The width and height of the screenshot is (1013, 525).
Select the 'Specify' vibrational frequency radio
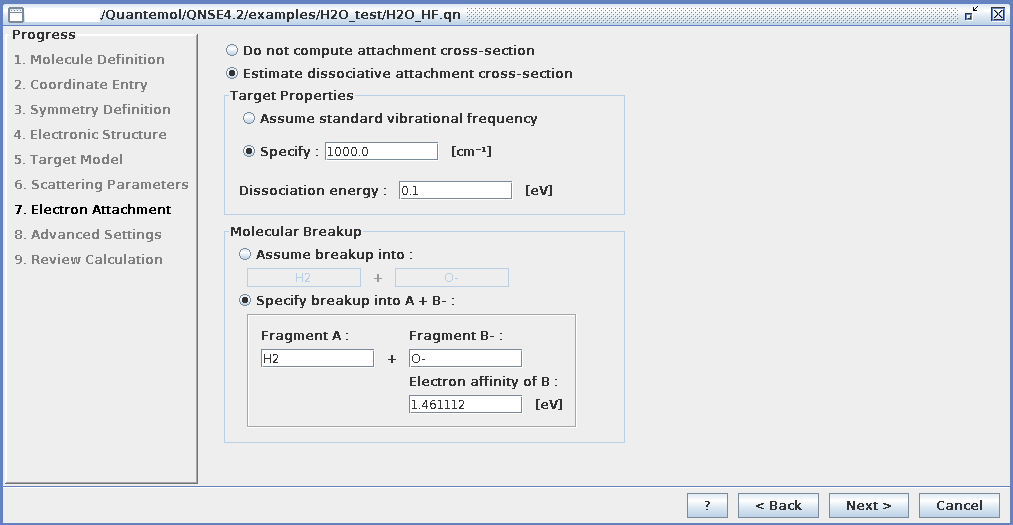(249, 152)
